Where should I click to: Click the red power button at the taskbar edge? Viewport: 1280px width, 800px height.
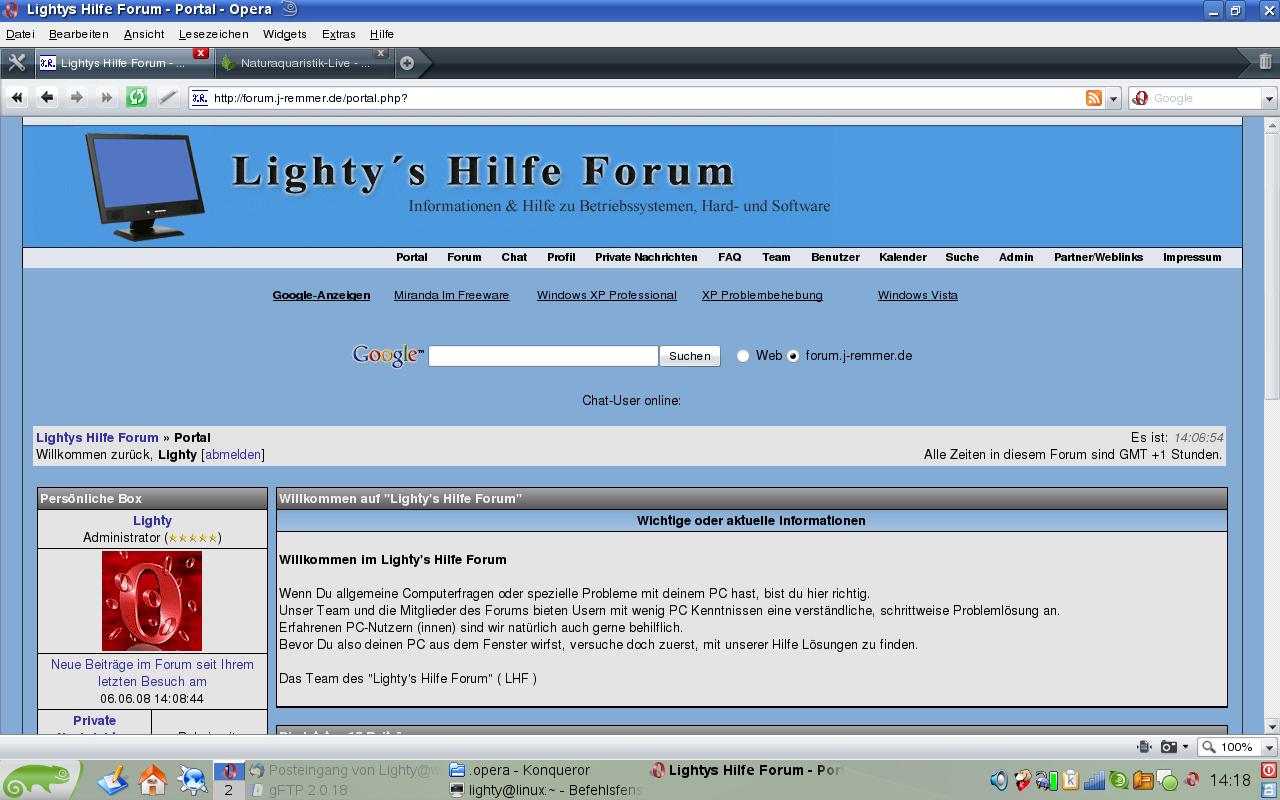1269,770
